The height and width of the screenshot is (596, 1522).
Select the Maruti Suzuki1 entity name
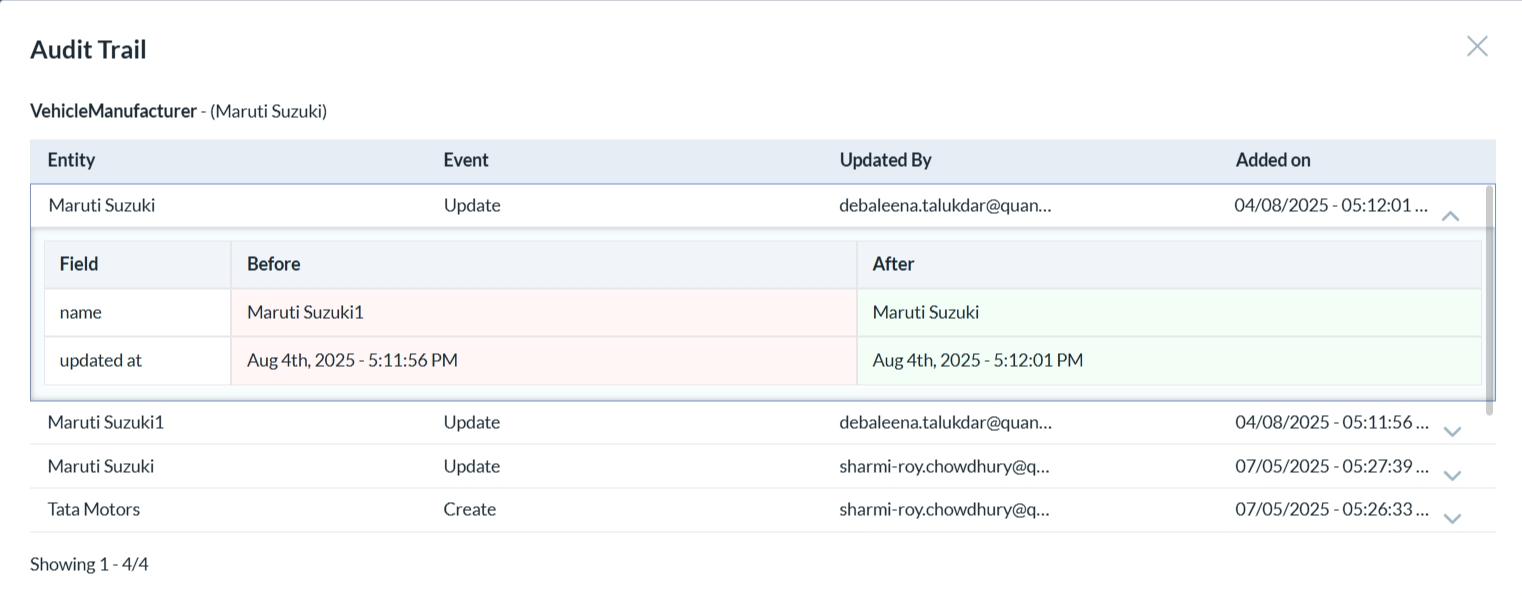tap(105, 422)
